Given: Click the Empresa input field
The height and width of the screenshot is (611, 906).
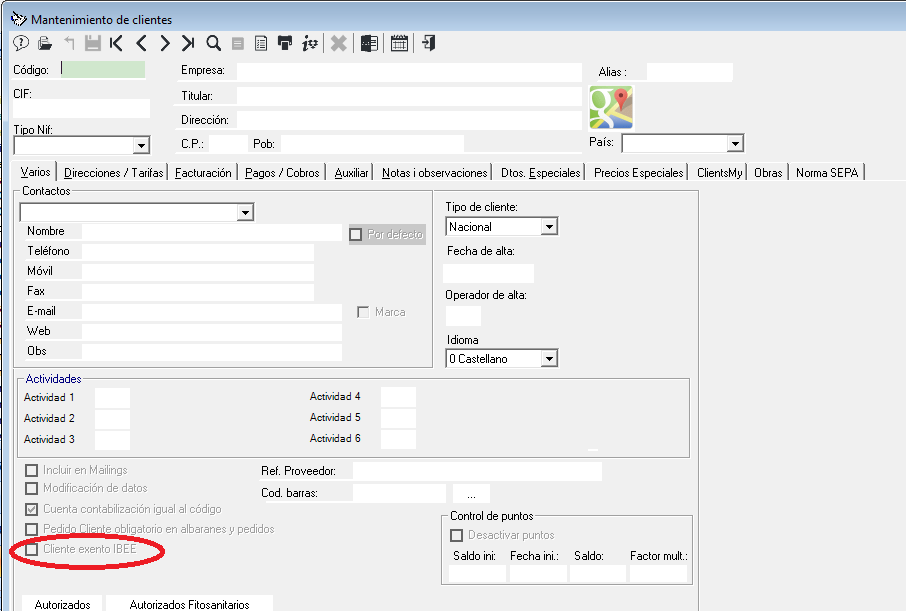Looking at the screenshot, I should pyautogui.click(x=409, y=72).
